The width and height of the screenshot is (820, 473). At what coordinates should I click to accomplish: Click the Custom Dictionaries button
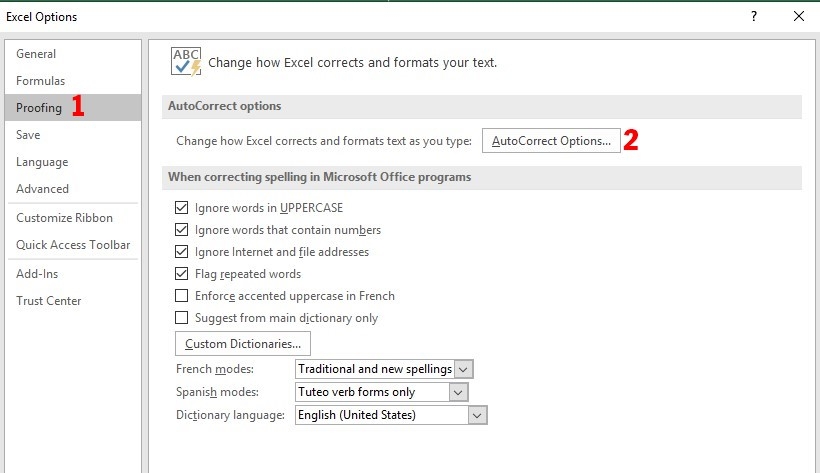coord(243,344)
